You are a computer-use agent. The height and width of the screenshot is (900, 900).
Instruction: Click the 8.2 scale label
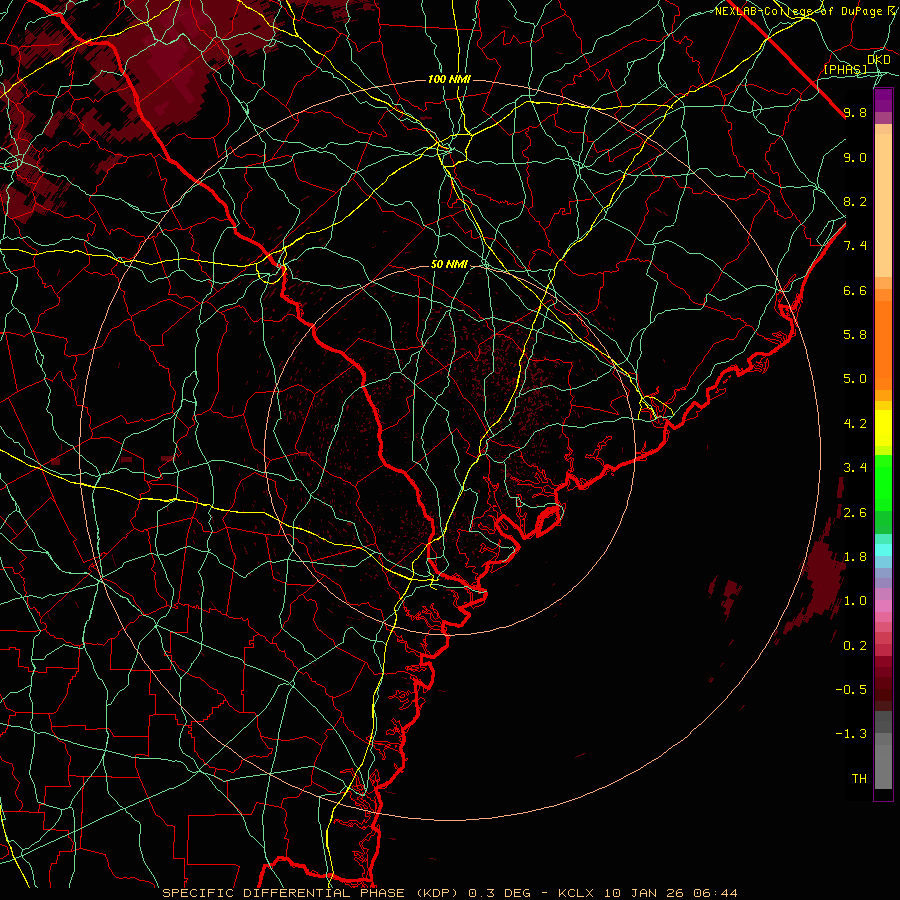coord(855,201)
